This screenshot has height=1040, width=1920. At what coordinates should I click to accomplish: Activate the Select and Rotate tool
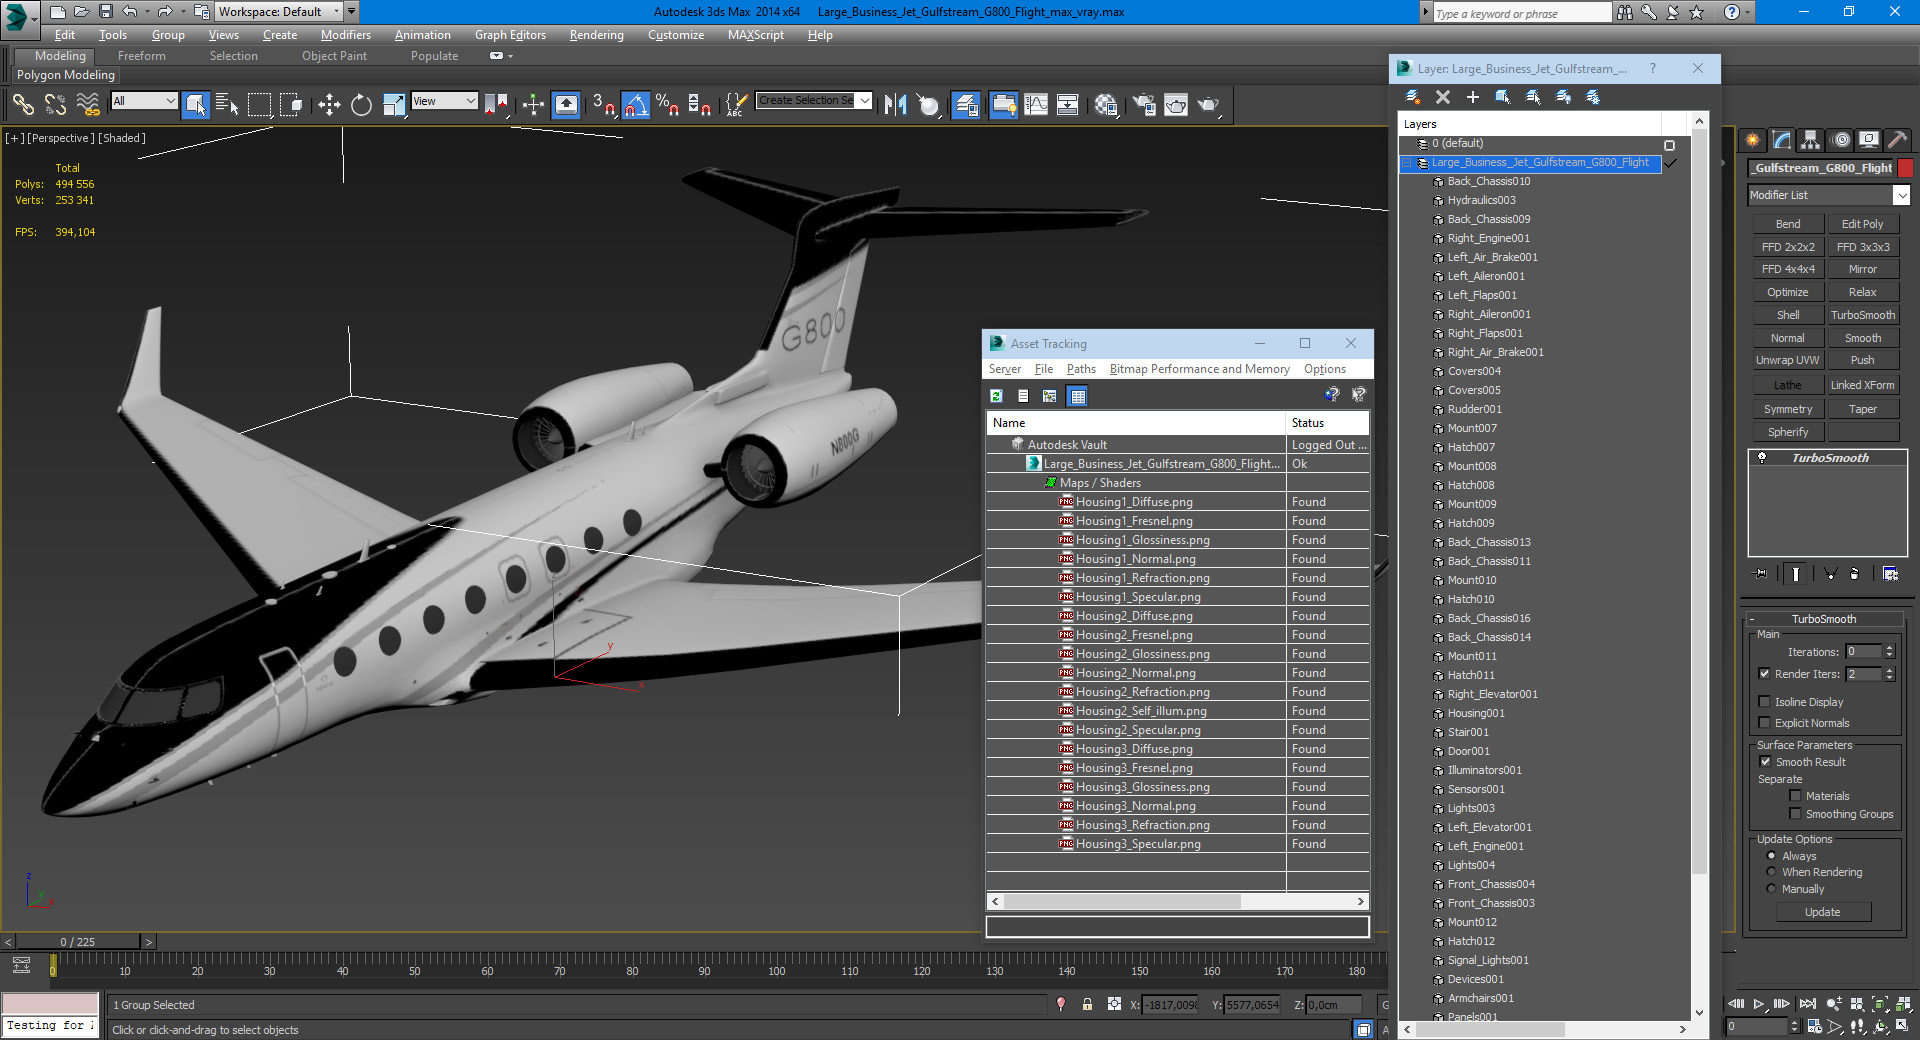coord(361,104)
